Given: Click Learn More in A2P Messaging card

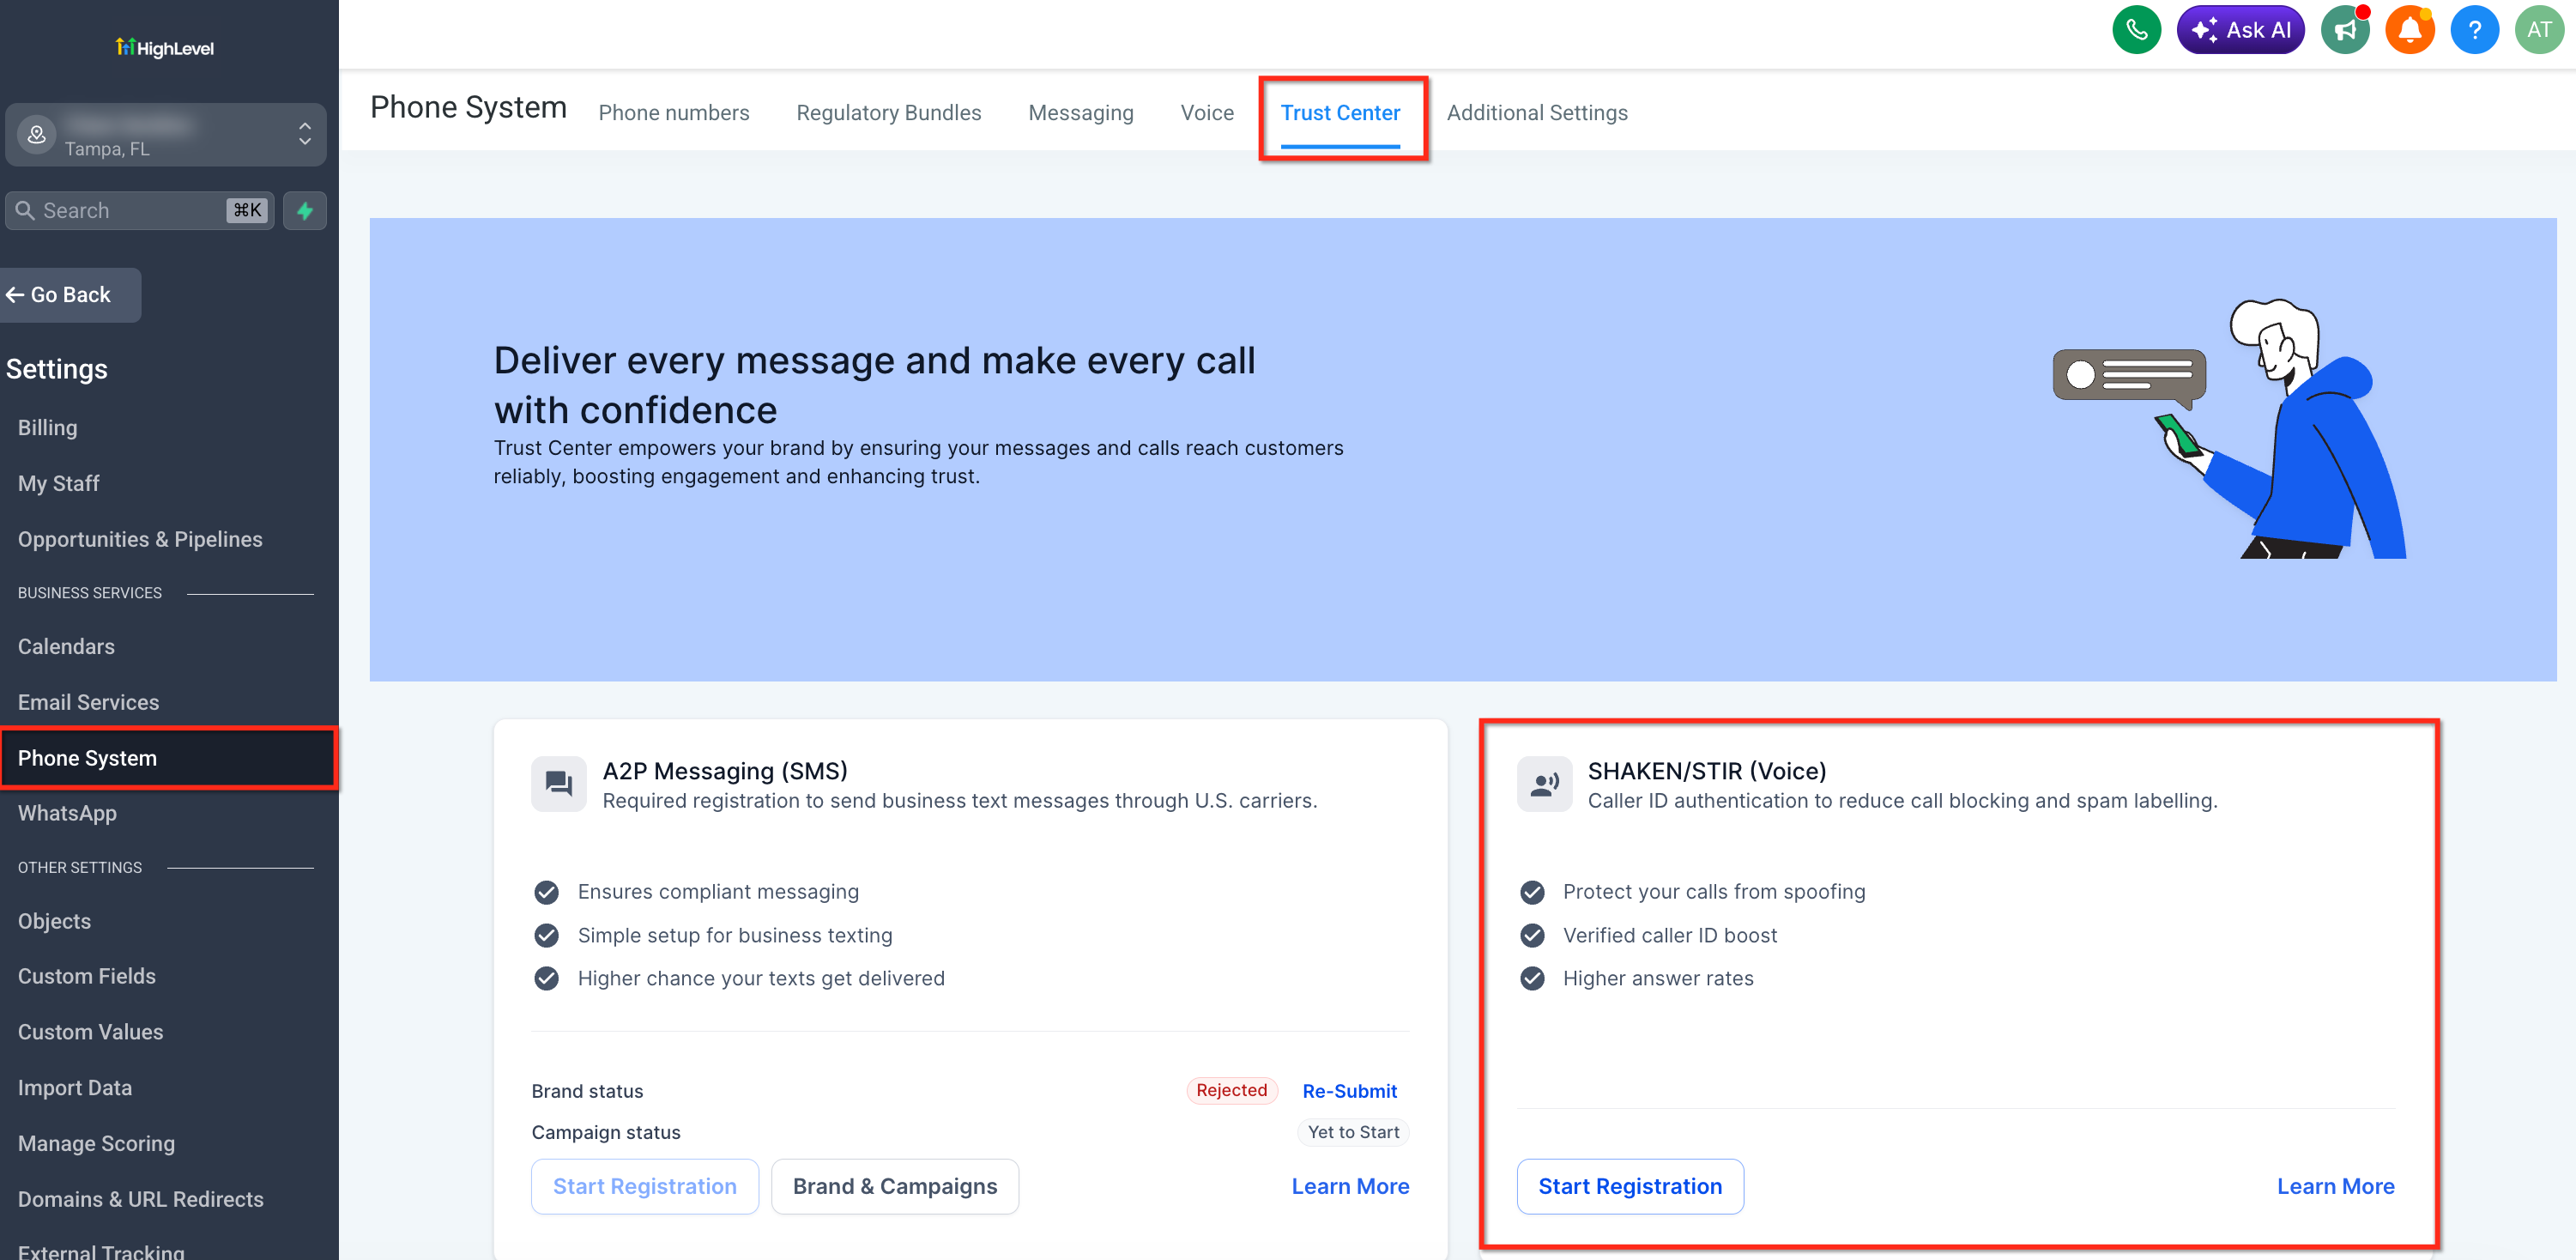Looking at the screenshot, I should point(1350,1187).
